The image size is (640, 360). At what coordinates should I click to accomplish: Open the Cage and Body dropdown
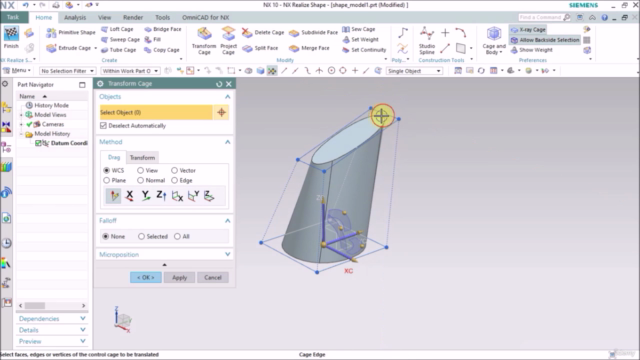(494, 41)
